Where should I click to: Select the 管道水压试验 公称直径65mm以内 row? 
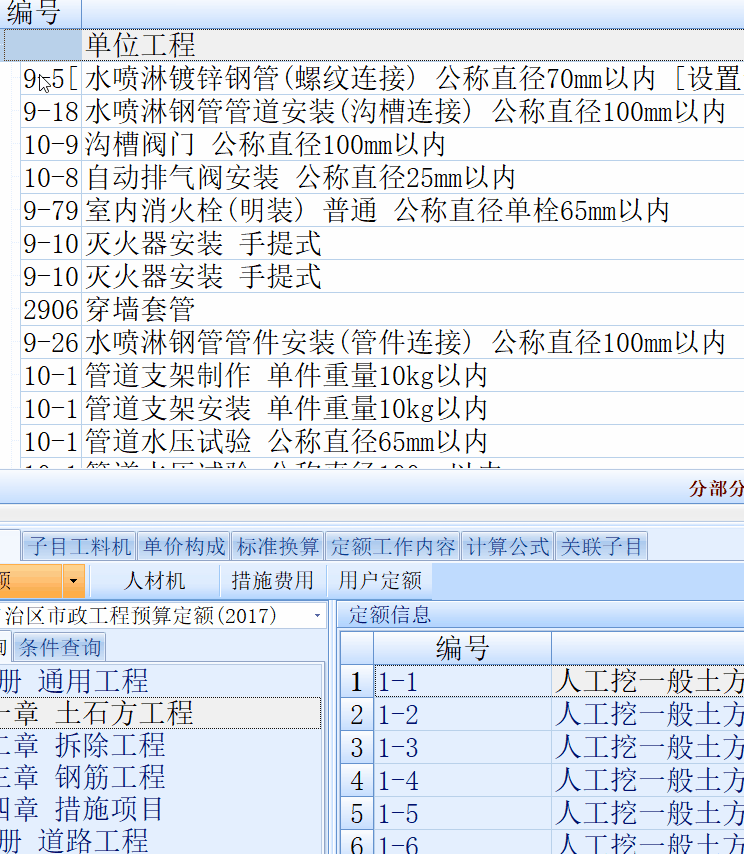coord(382,442)
